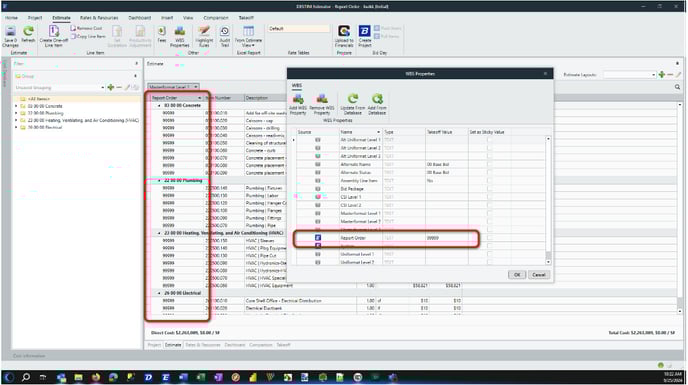Open the Comparison ribbon tab
This screenshot has width=688, height=385.
216,18
